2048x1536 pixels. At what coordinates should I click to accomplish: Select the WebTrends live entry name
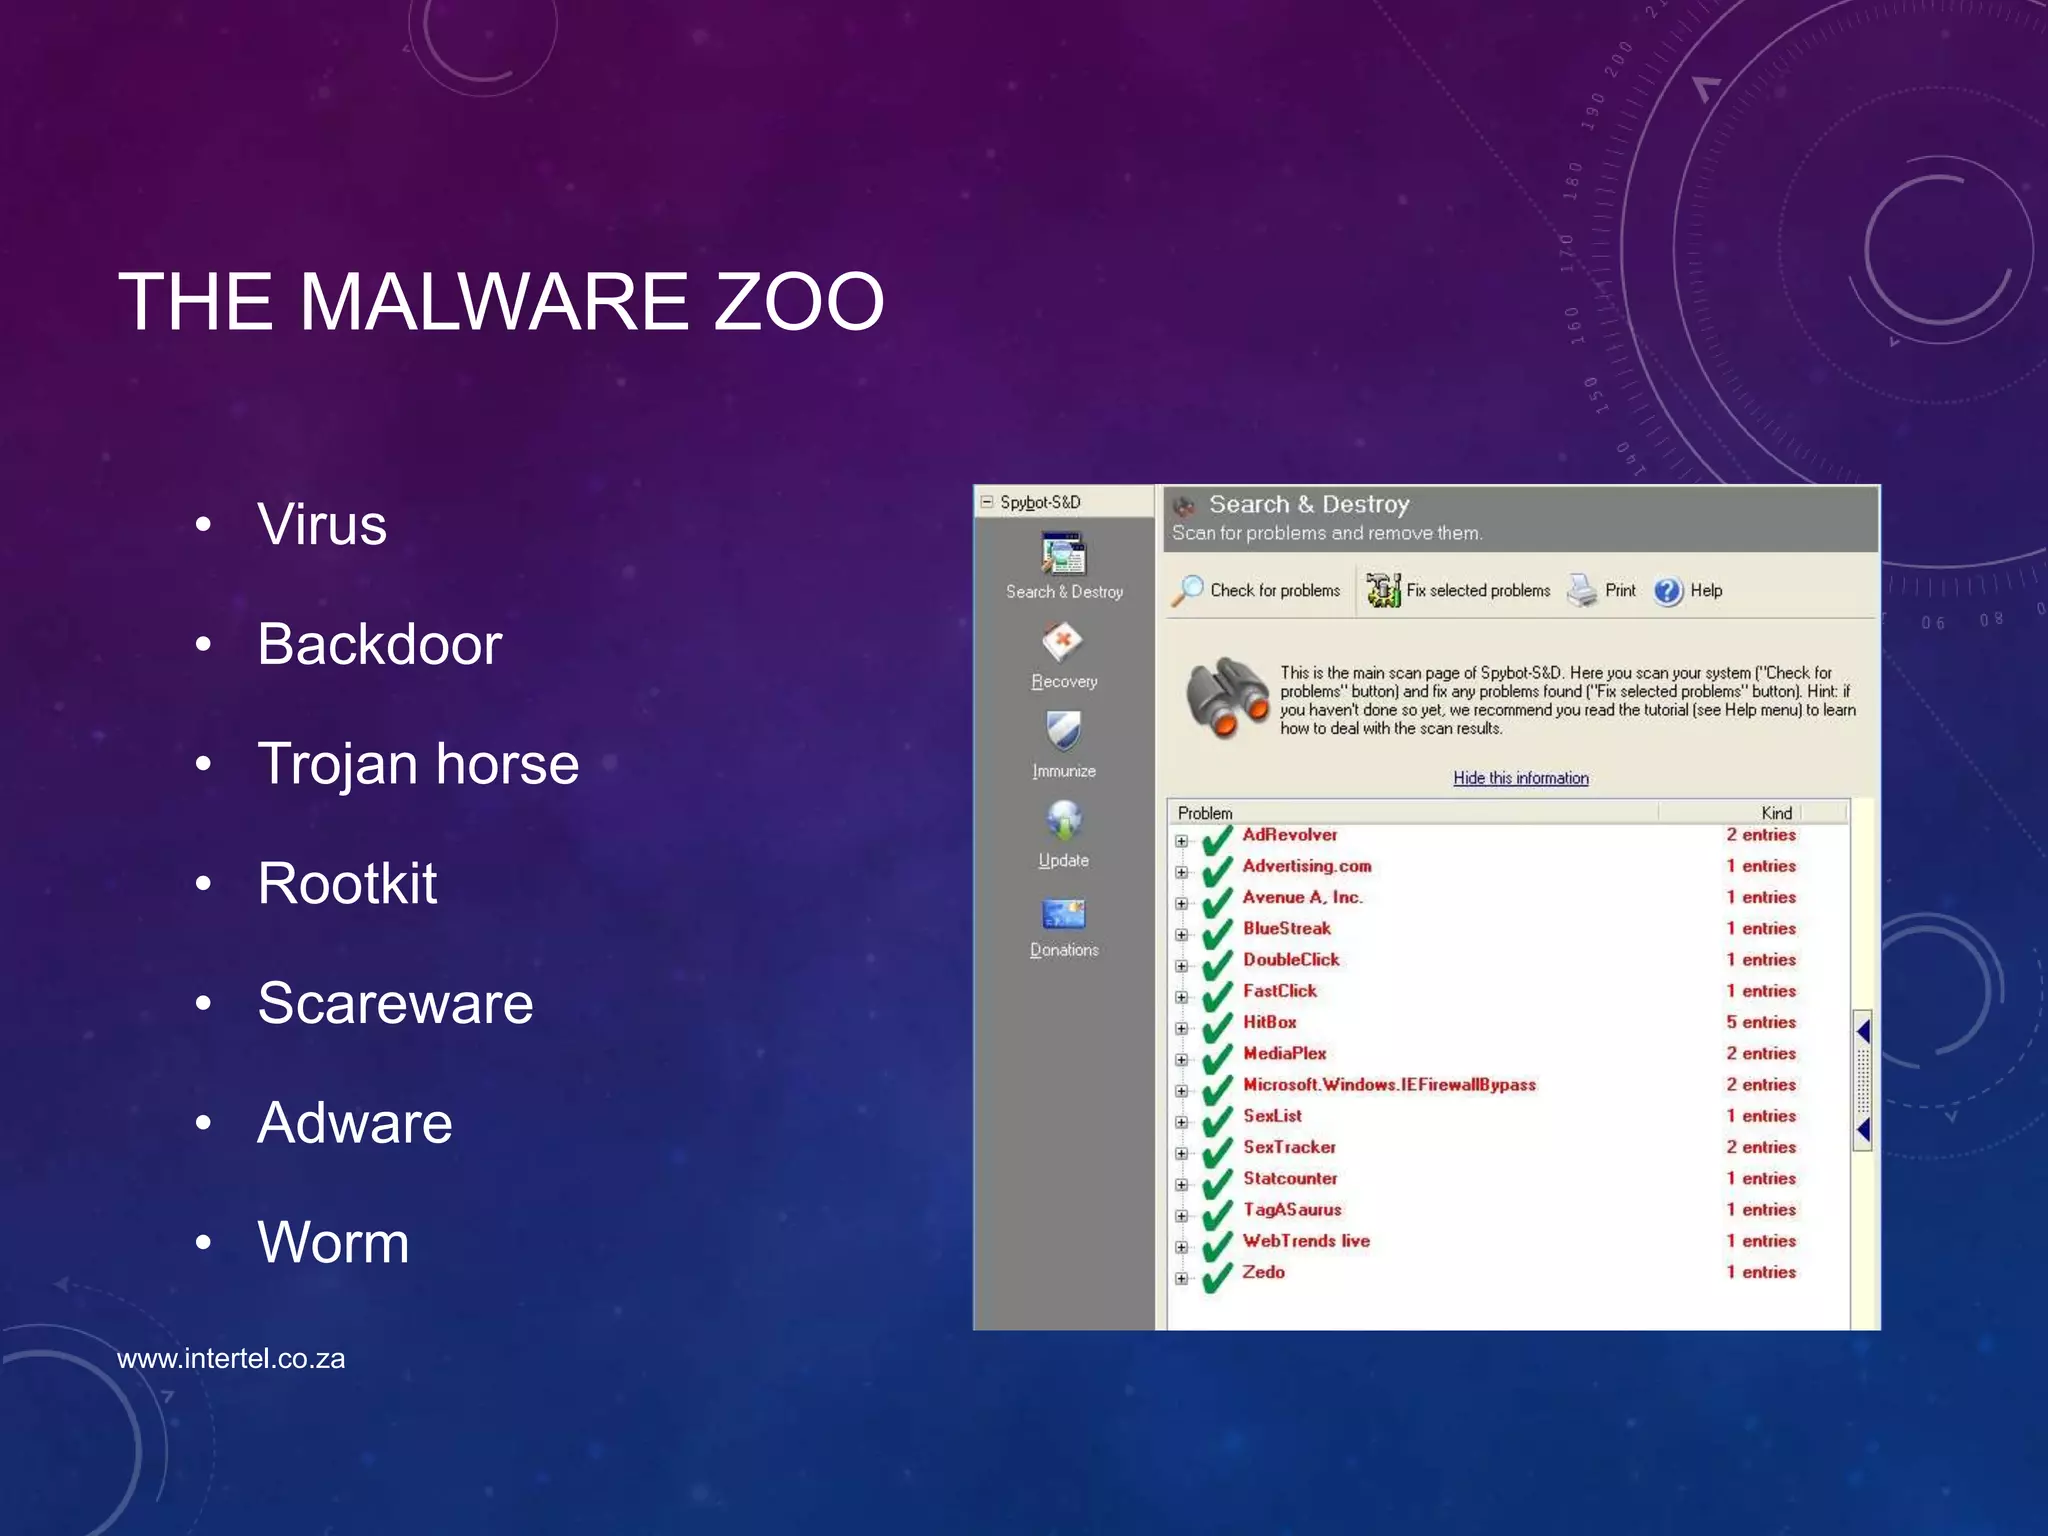[x=1306, y=1240]
